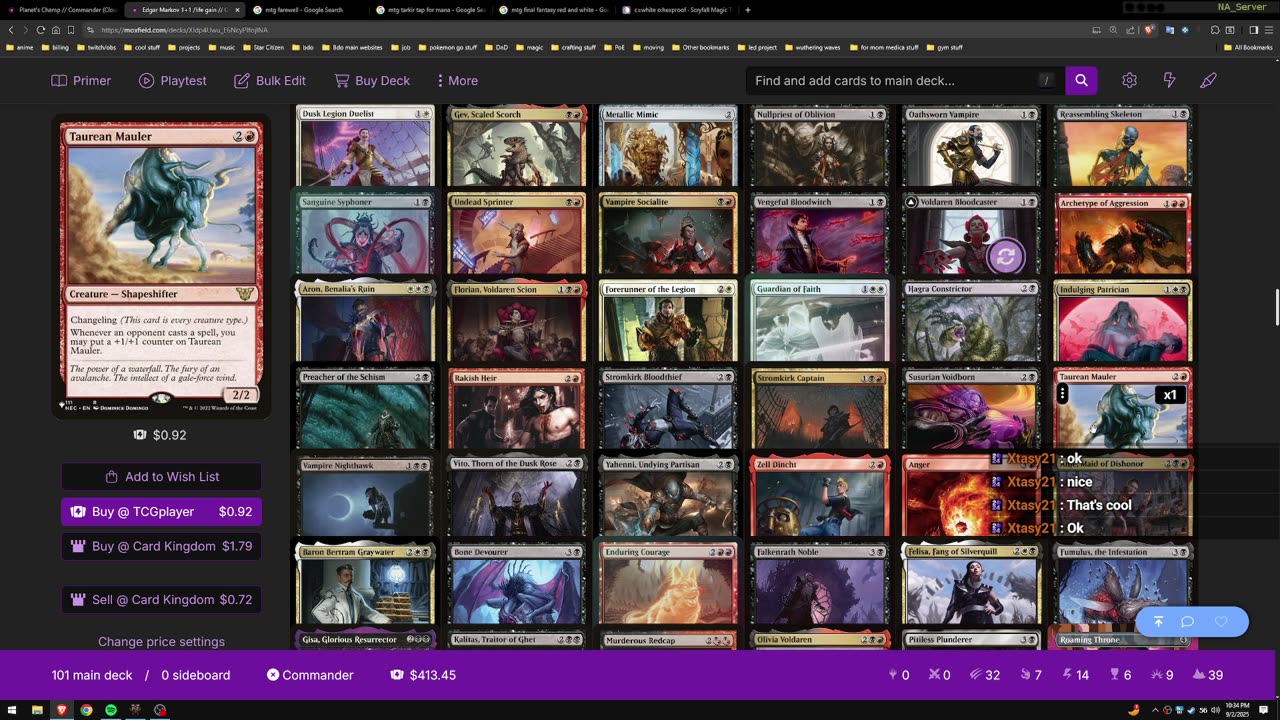
Task: Select the Felisa, Fang of Silverquill card
Action: pos(971,584)
